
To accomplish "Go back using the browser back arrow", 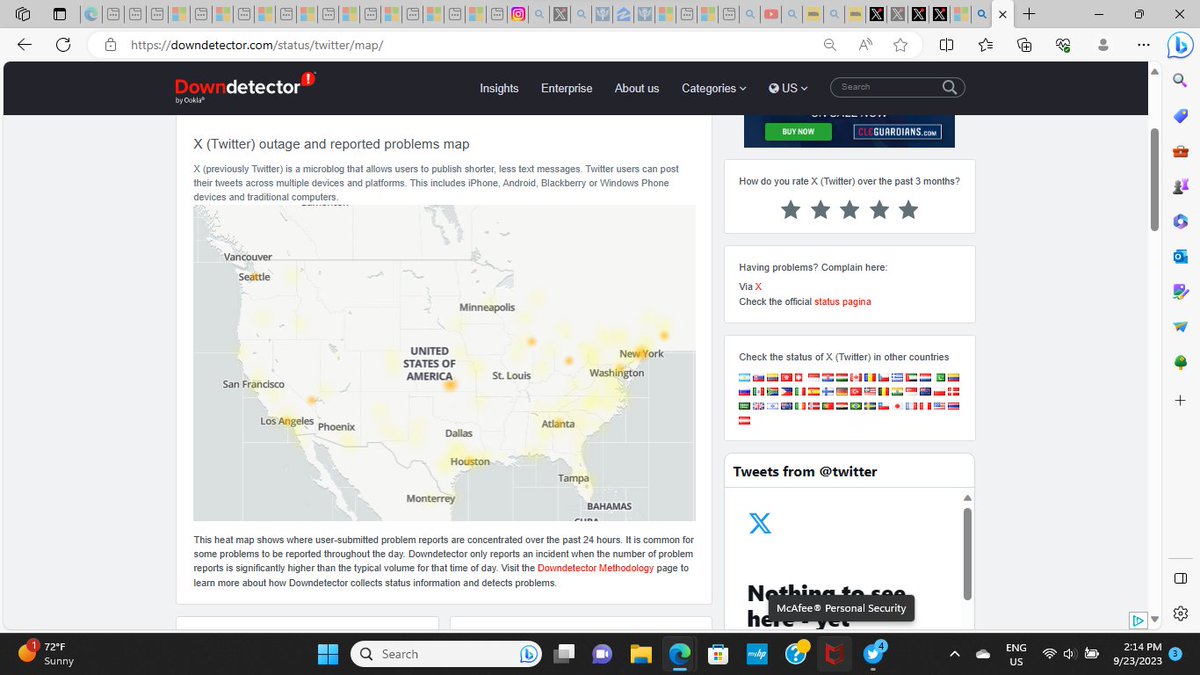I will pyautogui.click(x=25, y=45).
